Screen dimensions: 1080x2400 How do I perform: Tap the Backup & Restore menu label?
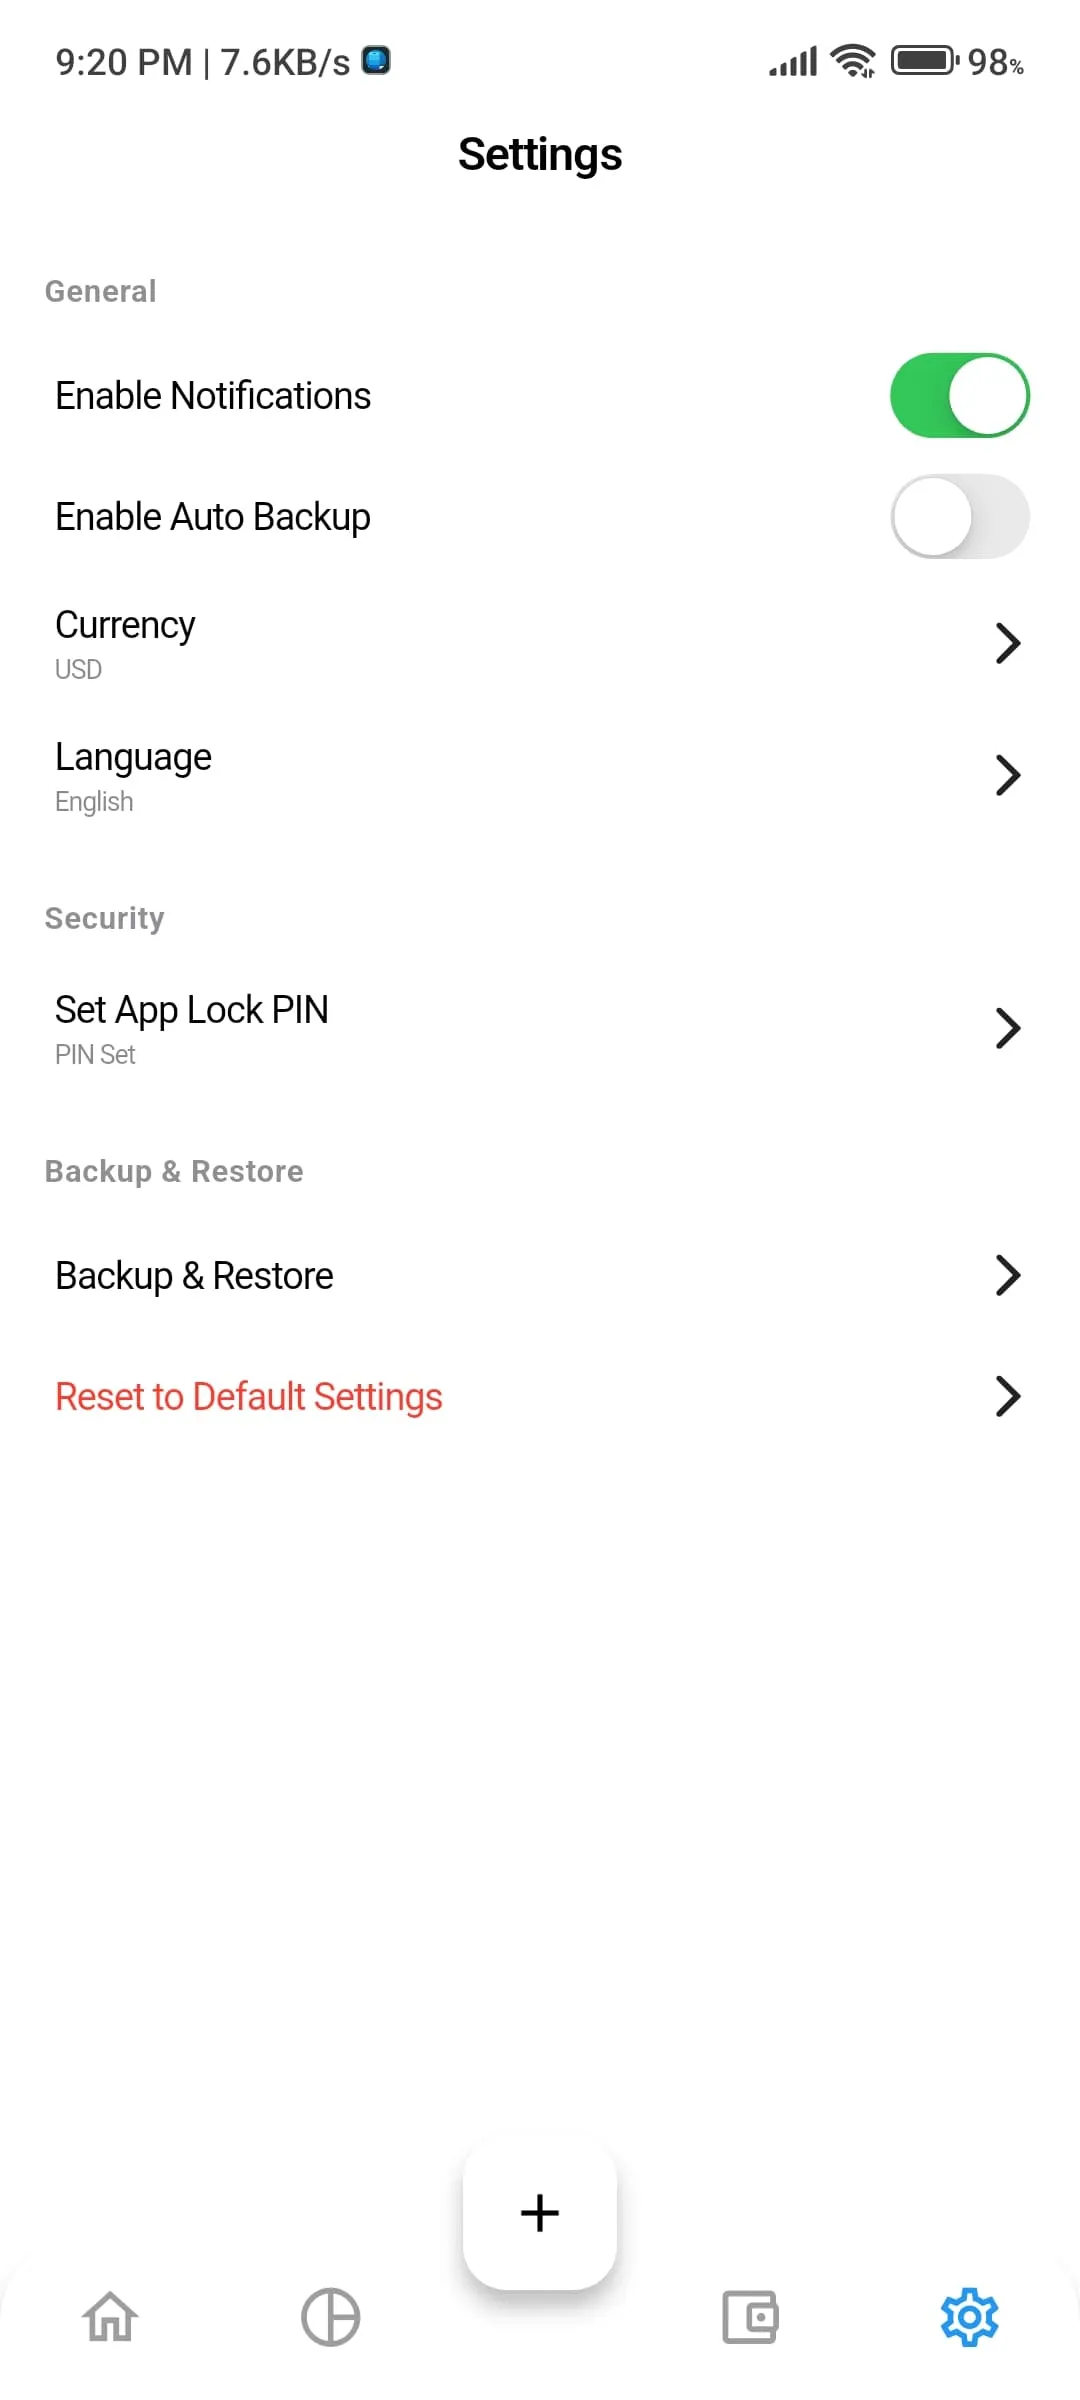pyautogui.click(x=195, y=1276)
